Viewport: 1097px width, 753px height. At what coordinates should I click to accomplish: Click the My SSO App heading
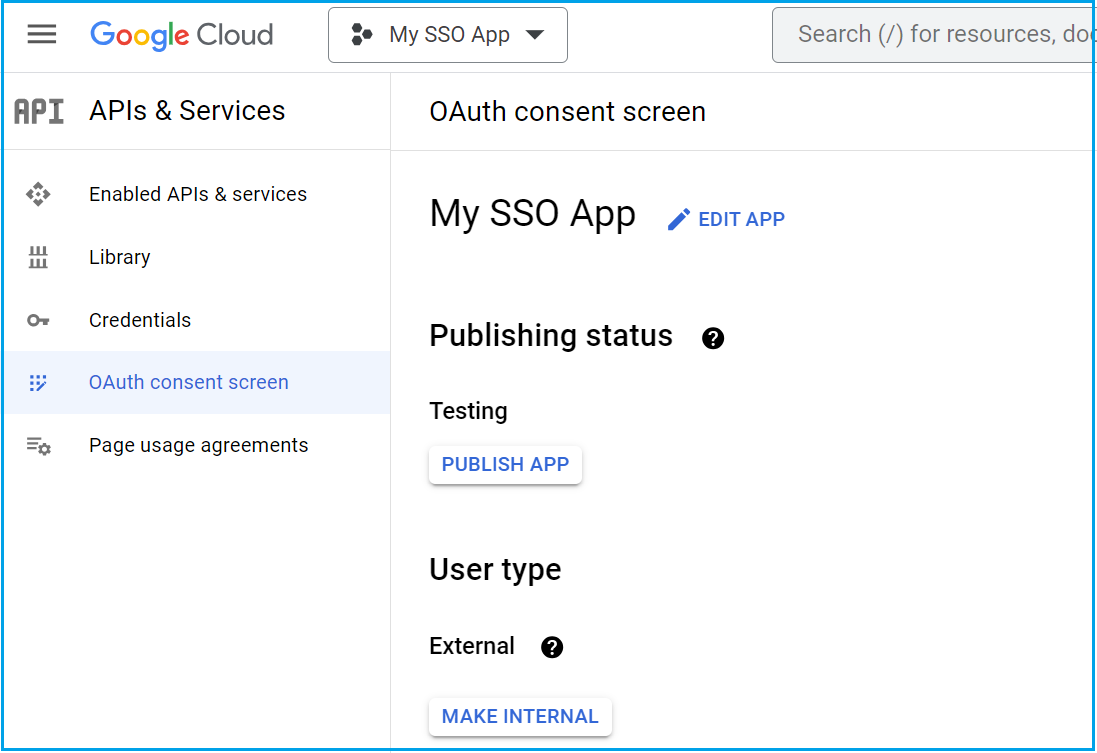(x=532, y=214)
